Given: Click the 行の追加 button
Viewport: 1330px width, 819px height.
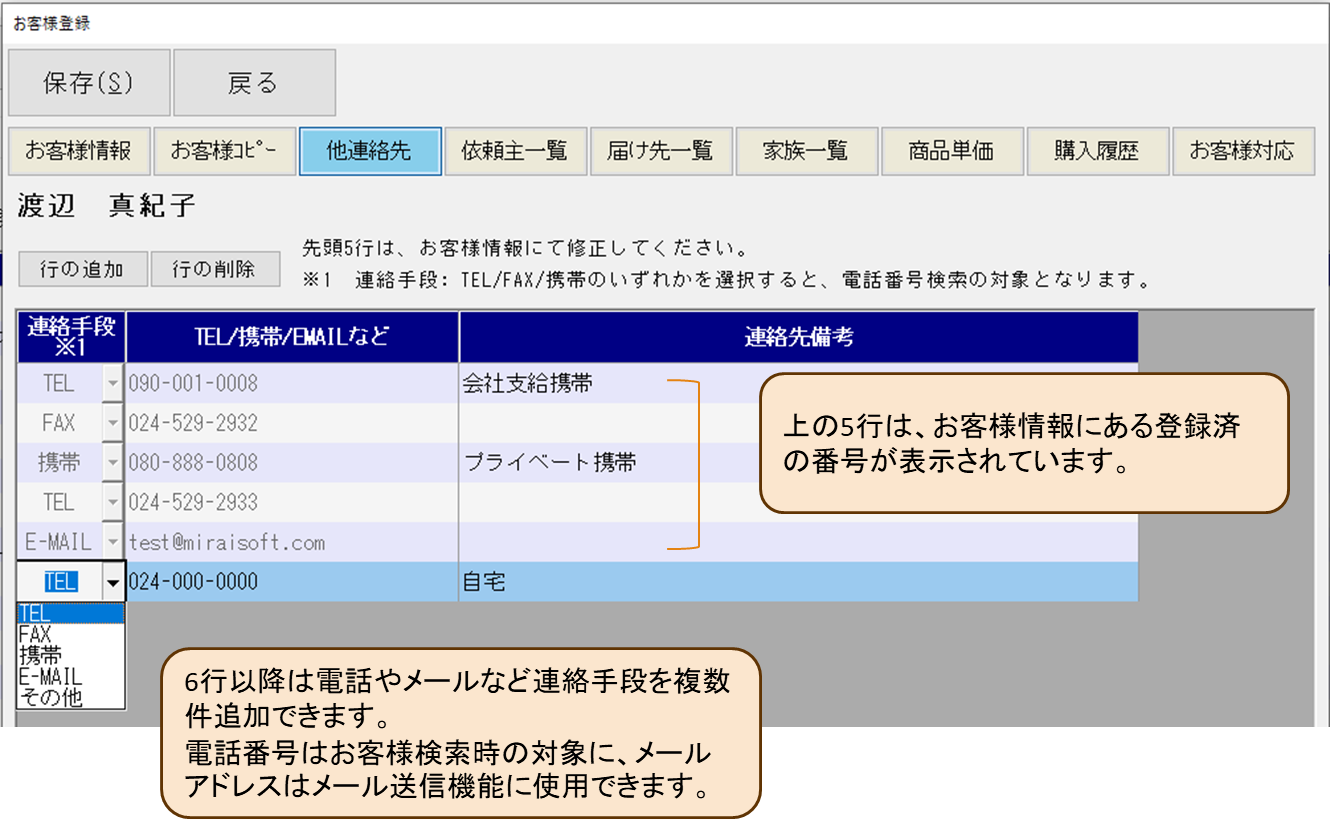Looking at the screenshot, I should [x=82, y=269].
